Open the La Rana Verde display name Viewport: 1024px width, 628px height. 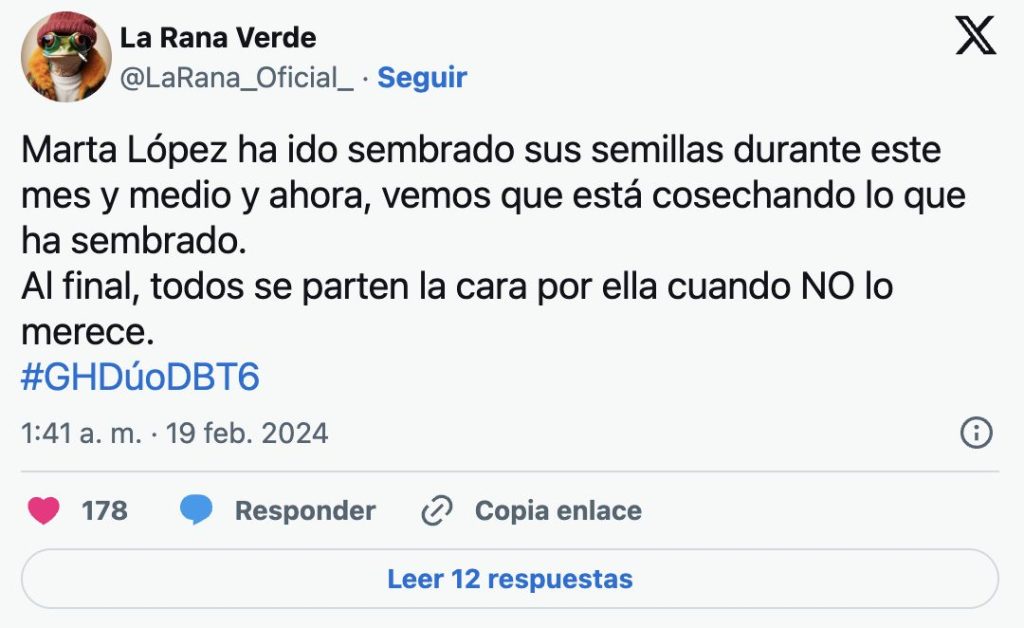point(218,38)
